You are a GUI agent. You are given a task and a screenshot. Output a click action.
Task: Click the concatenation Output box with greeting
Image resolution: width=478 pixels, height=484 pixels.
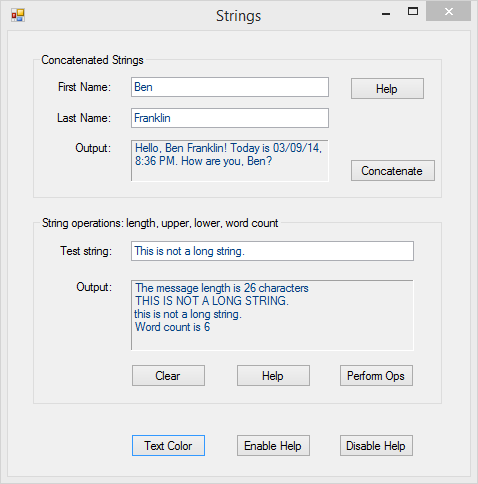230,161
